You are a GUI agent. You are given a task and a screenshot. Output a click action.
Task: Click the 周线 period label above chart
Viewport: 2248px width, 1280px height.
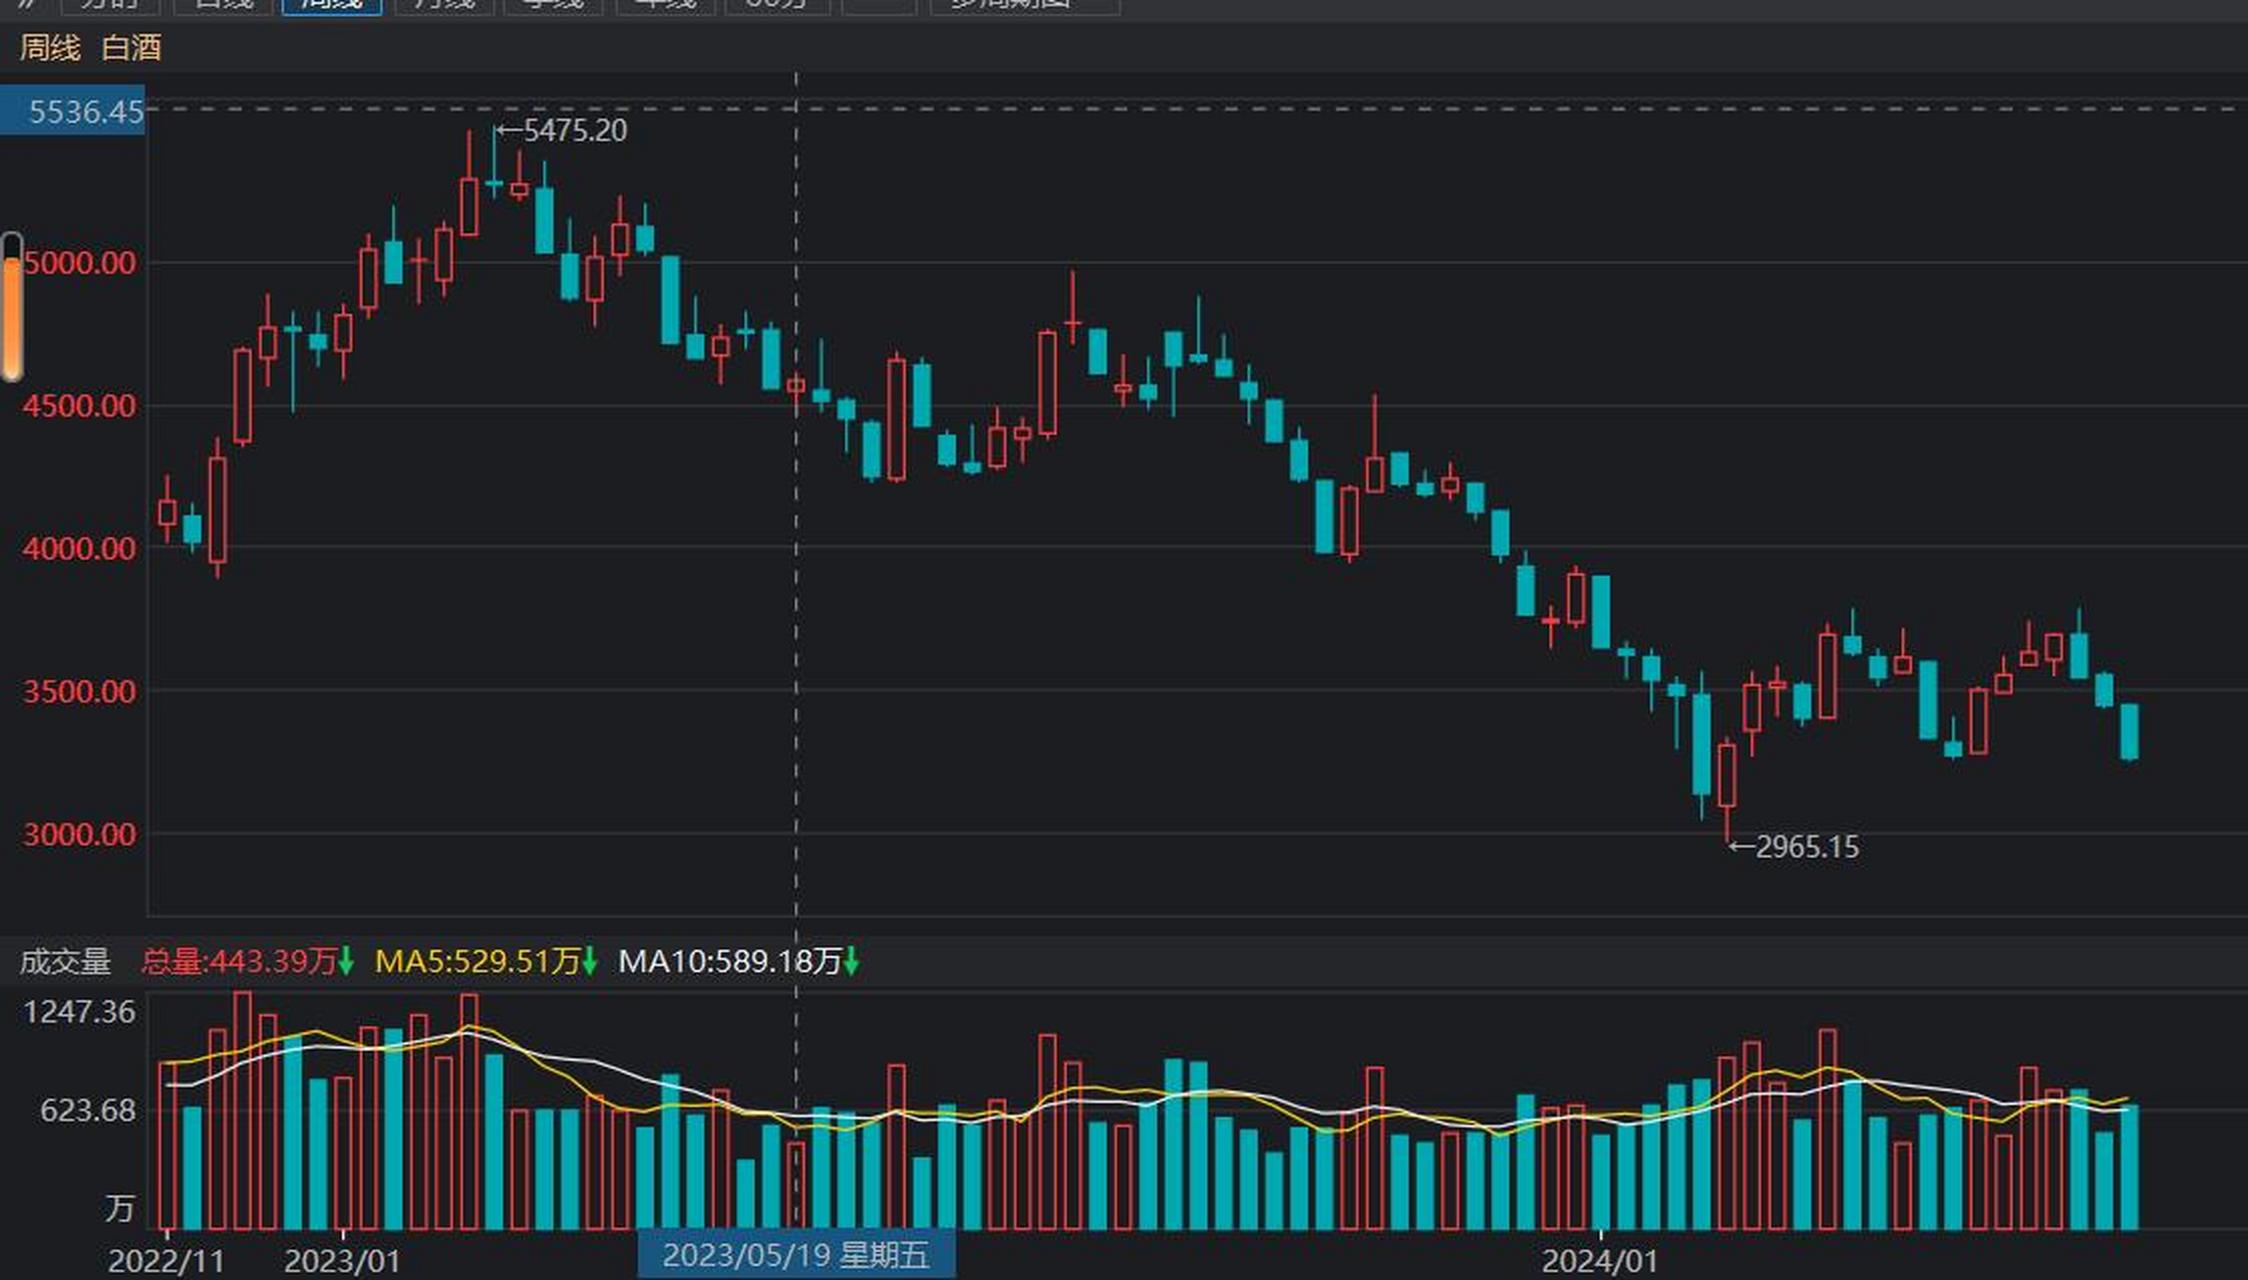point(50,48)
